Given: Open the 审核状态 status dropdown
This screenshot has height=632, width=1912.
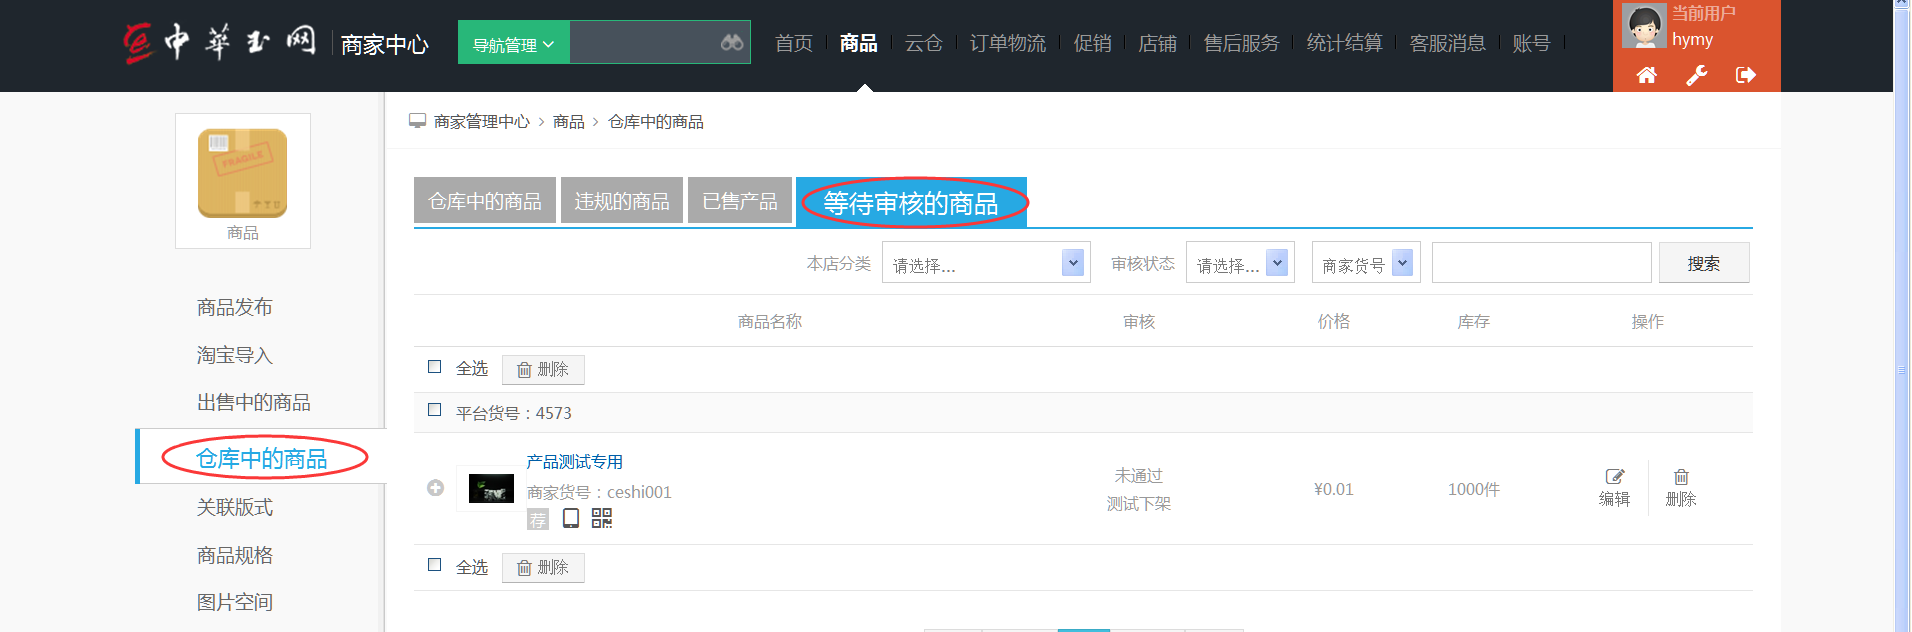Looking at the screenshot, I should [x=1240, y=263].
